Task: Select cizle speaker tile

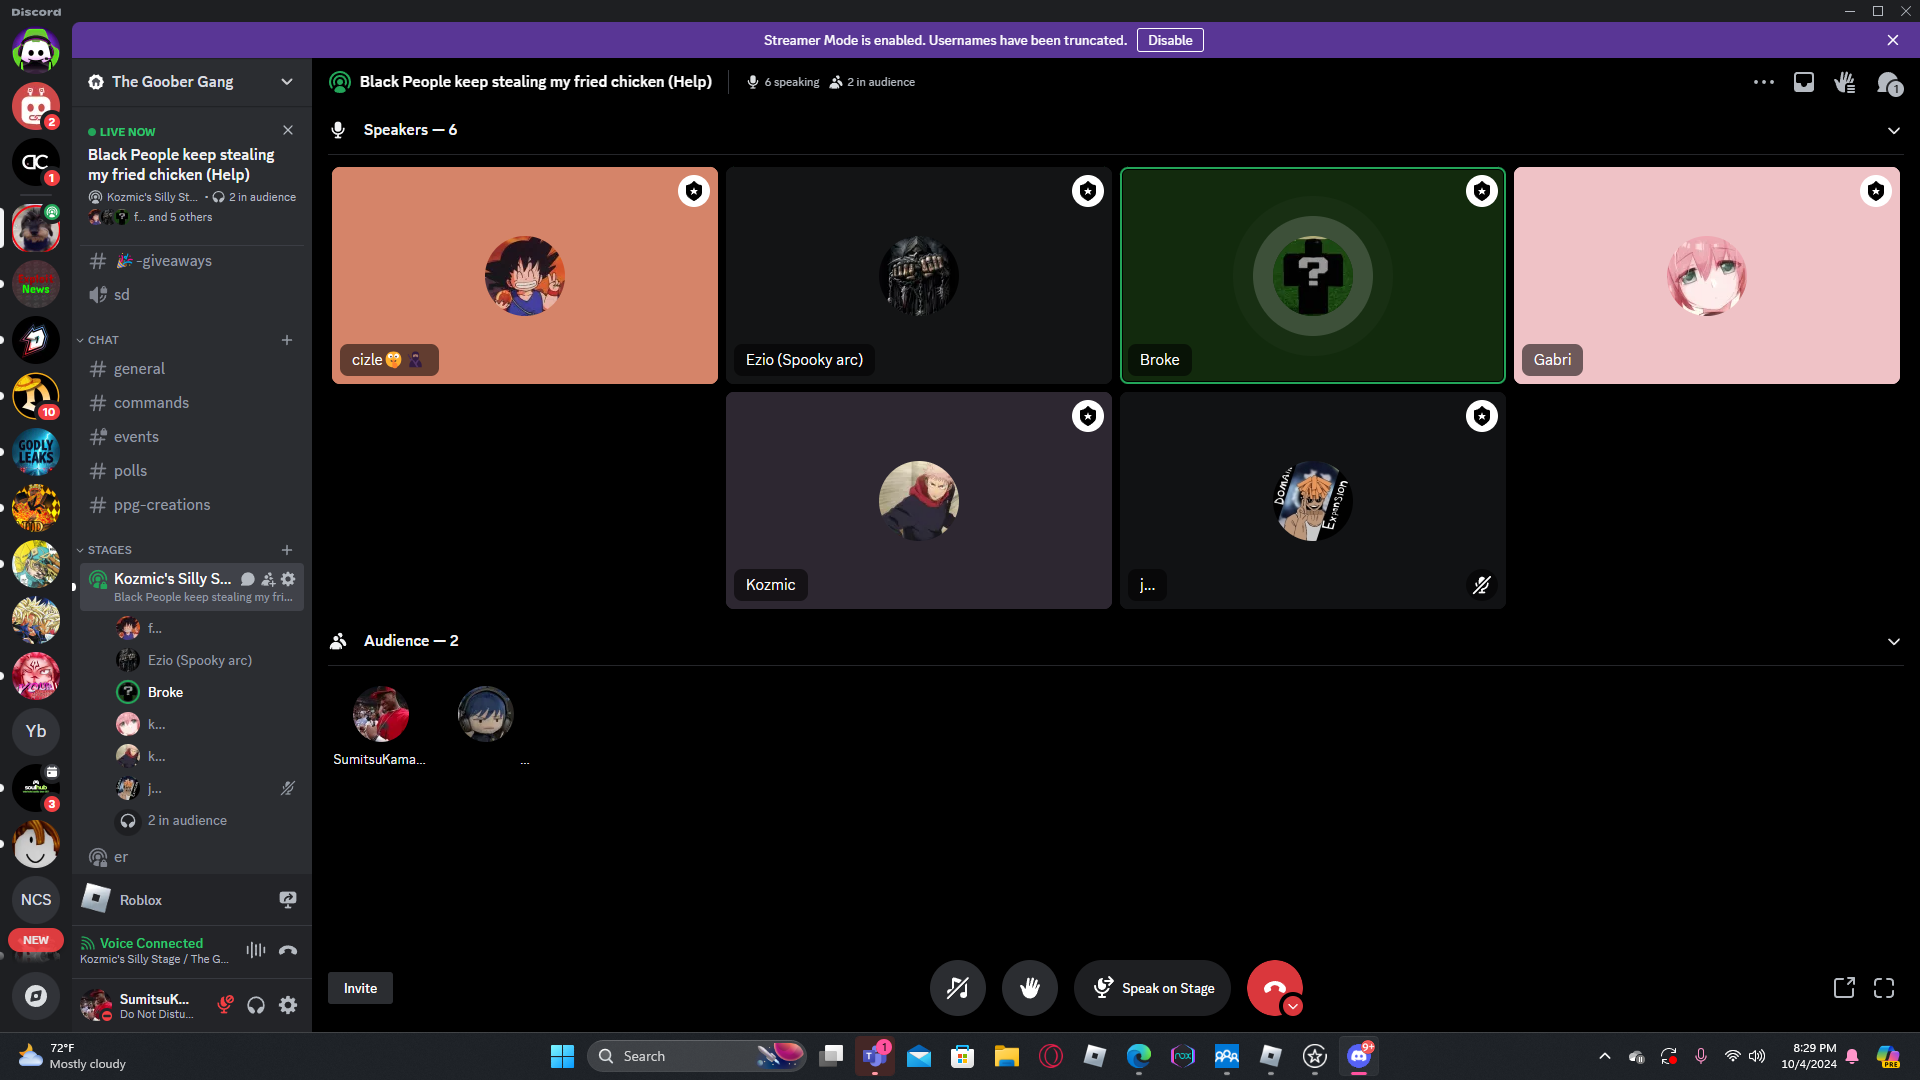Action: [525, 276]
